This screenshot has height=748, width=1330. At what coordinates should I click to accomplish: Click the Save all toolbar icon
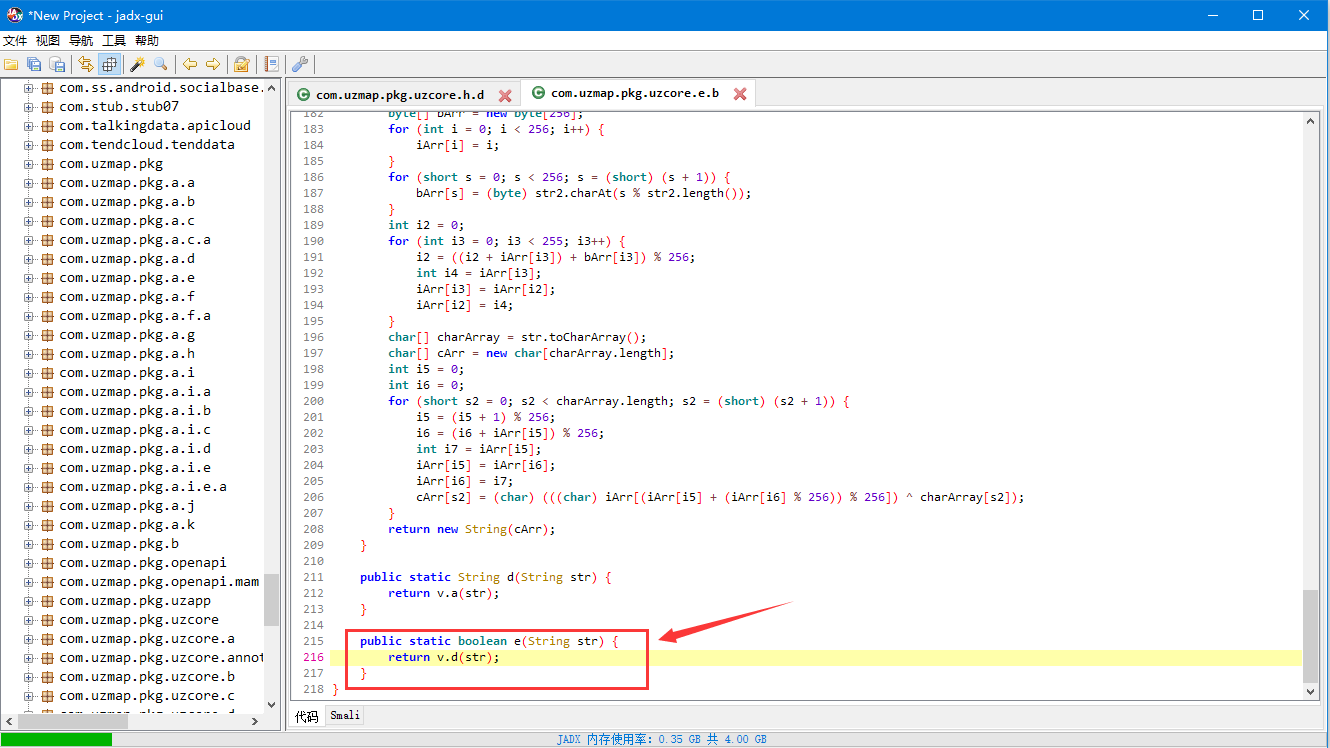[x=34, y=64]
